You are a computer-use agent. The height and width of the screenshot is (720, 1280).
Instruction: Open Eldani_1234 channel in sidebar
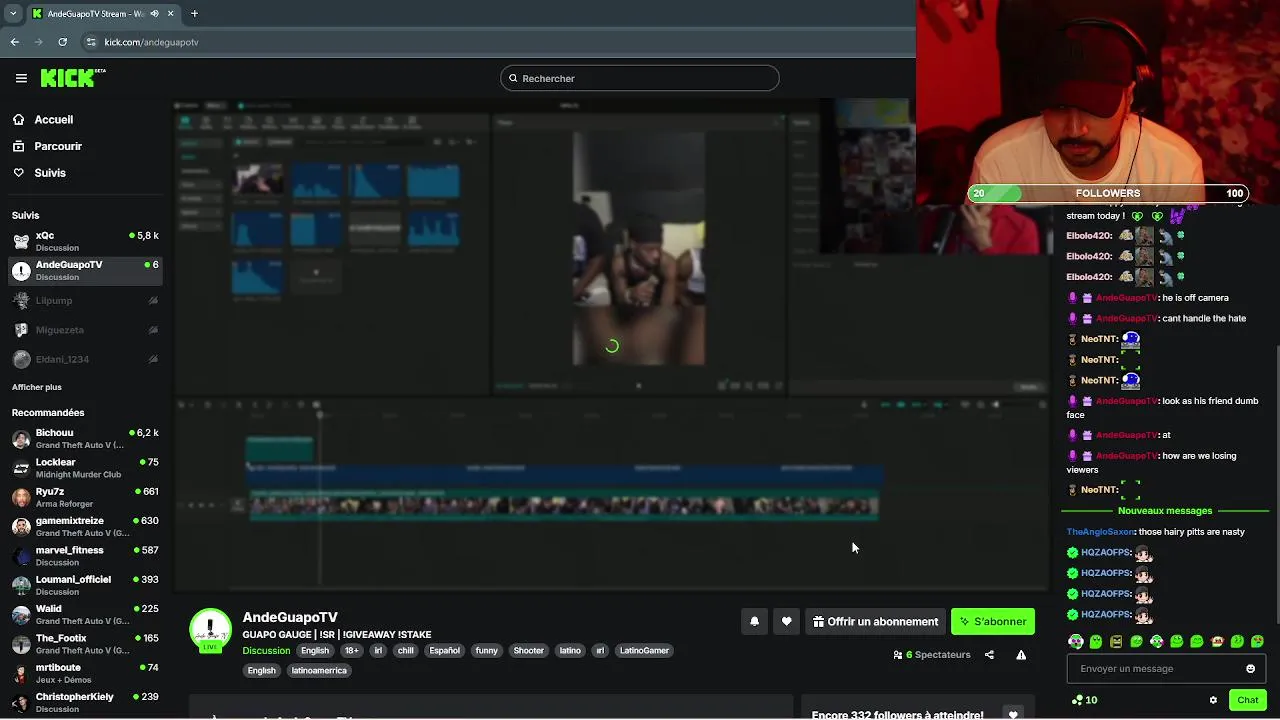tap(84, 359)
